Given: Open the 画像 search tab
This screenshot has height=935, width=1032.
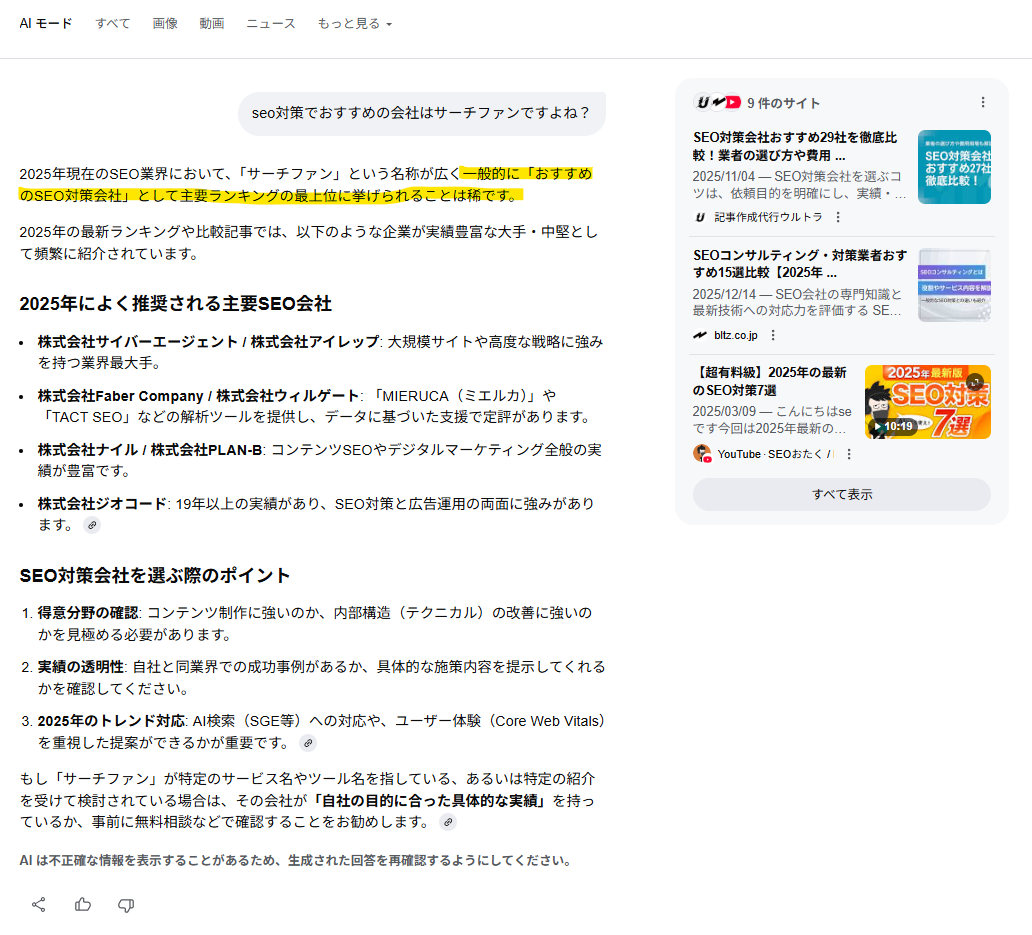Looking at the screenshot, I should pyautogui.click(x=165, y=23).
